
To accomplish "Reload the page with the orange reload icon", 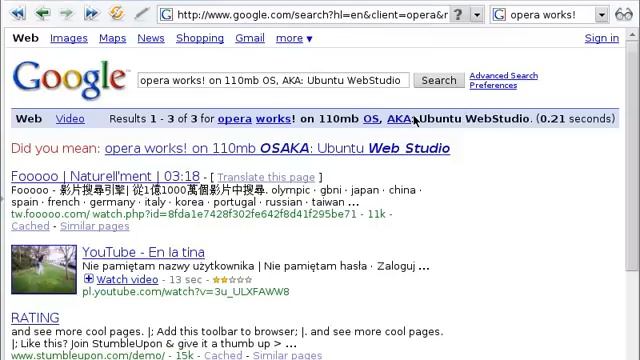I will pos(116,13).
